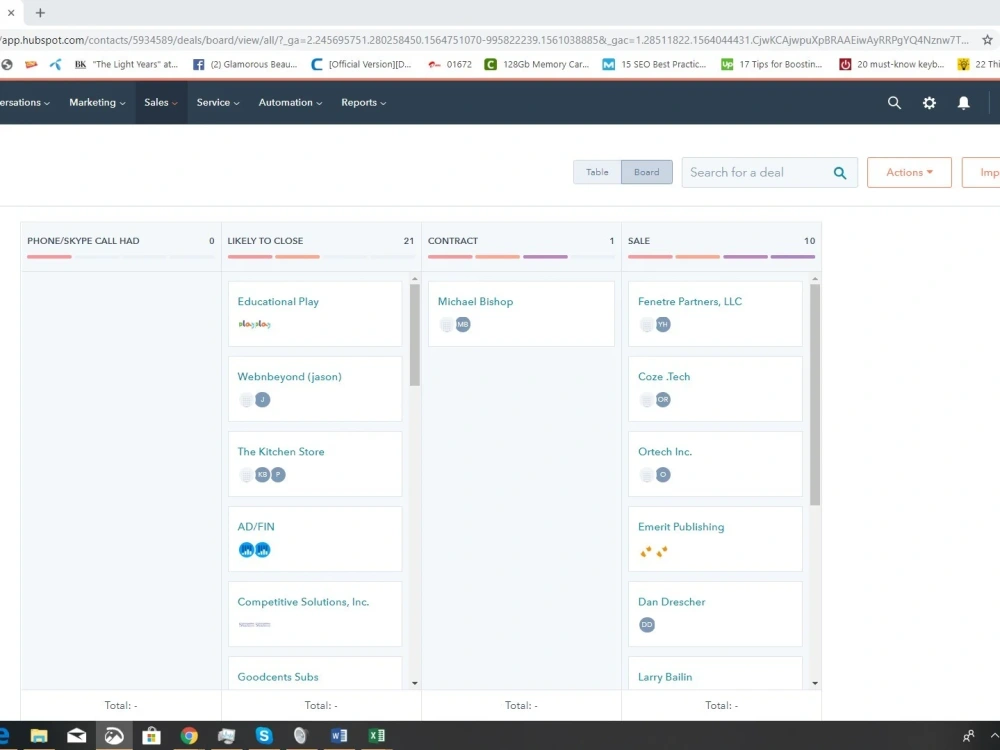Expand the Marketing menu
The image size is (1000, 750).
tap(97, 103)
